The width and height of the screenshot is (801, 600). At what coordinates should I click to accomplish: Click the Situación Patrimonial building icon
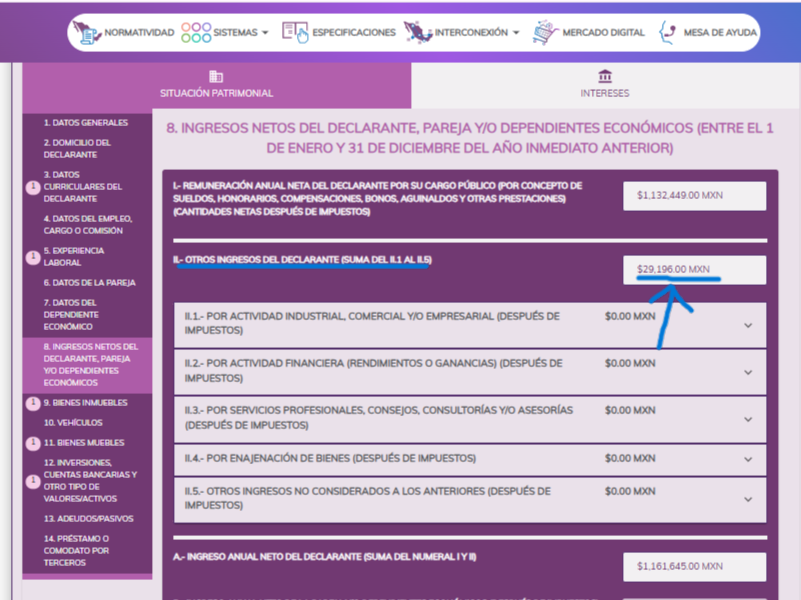(x=216, y=77)
